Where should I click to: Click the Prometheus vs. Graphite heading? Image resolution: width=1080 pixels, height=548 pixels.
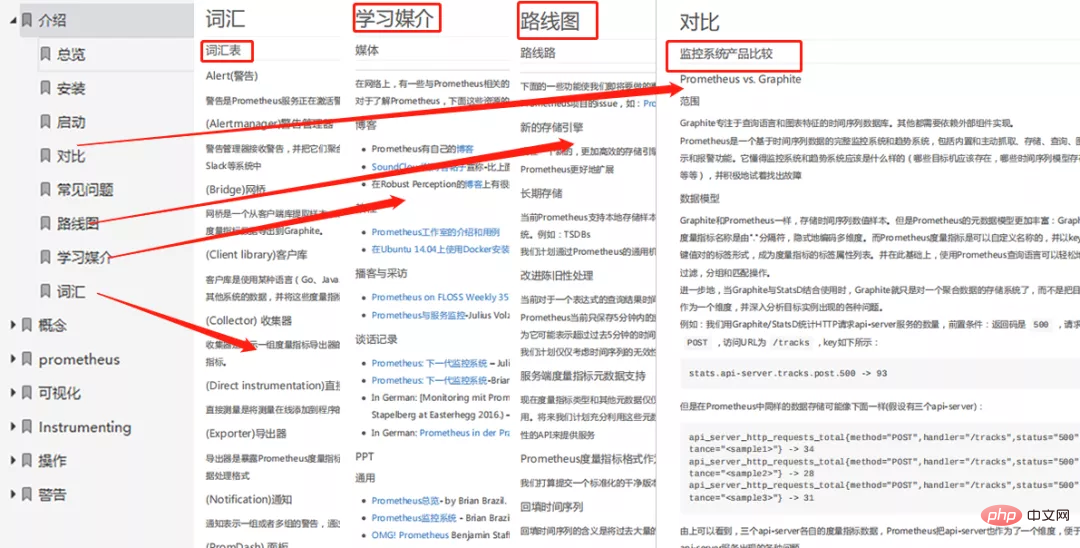tap(740, 79)
